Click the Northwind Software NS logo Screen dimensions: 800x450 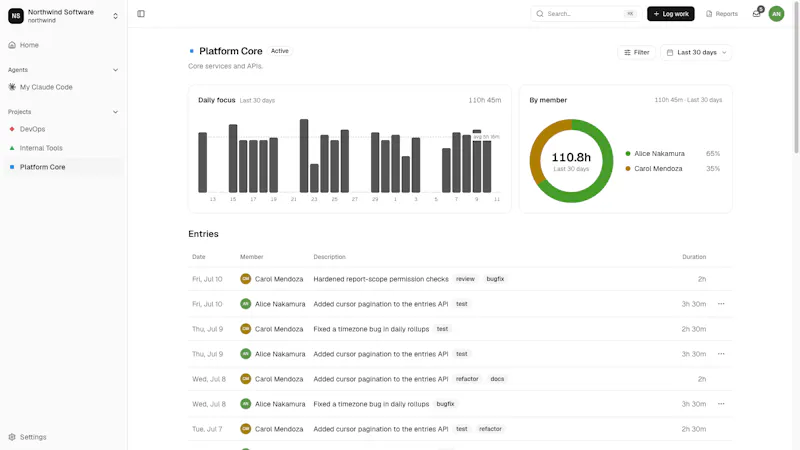tap(16, 16)
